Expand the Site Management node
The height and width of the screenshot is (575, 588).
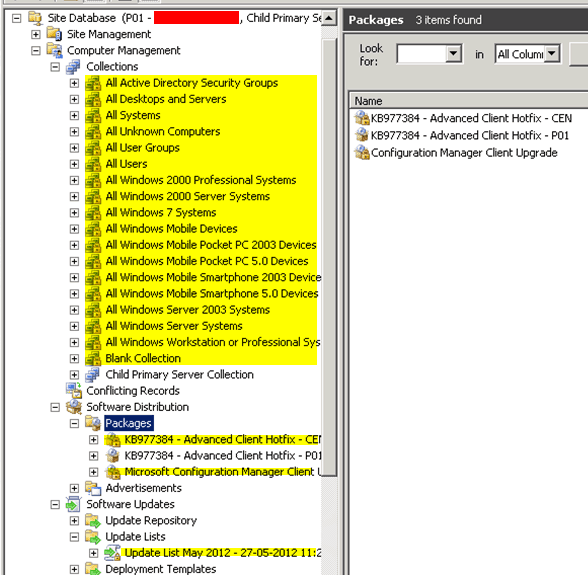point(36,34)
